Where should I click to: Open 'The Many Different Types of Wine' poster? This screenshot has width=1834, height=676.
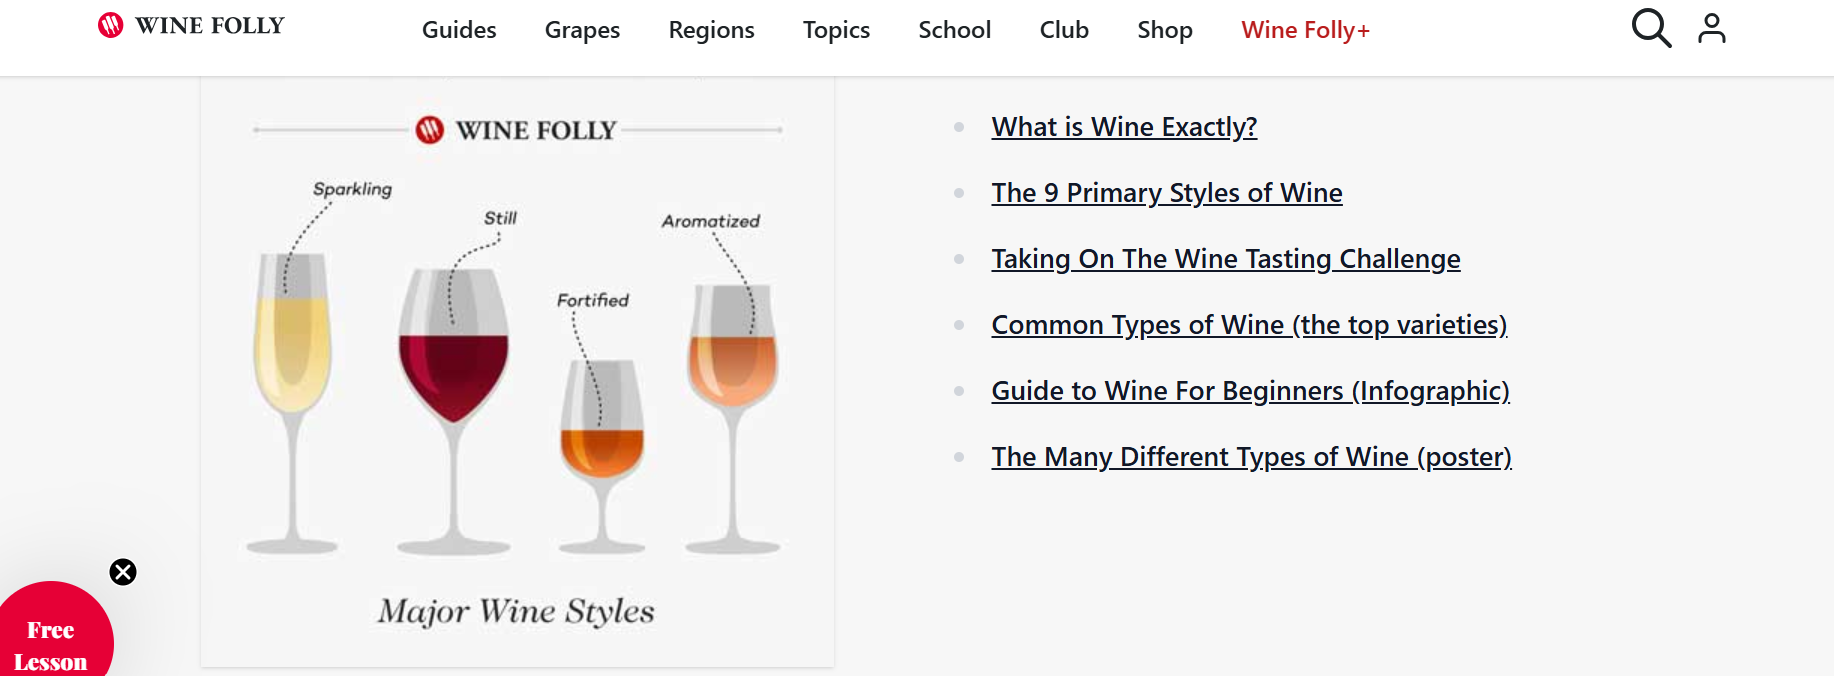pyautogui.click(x=1251, y=457)
